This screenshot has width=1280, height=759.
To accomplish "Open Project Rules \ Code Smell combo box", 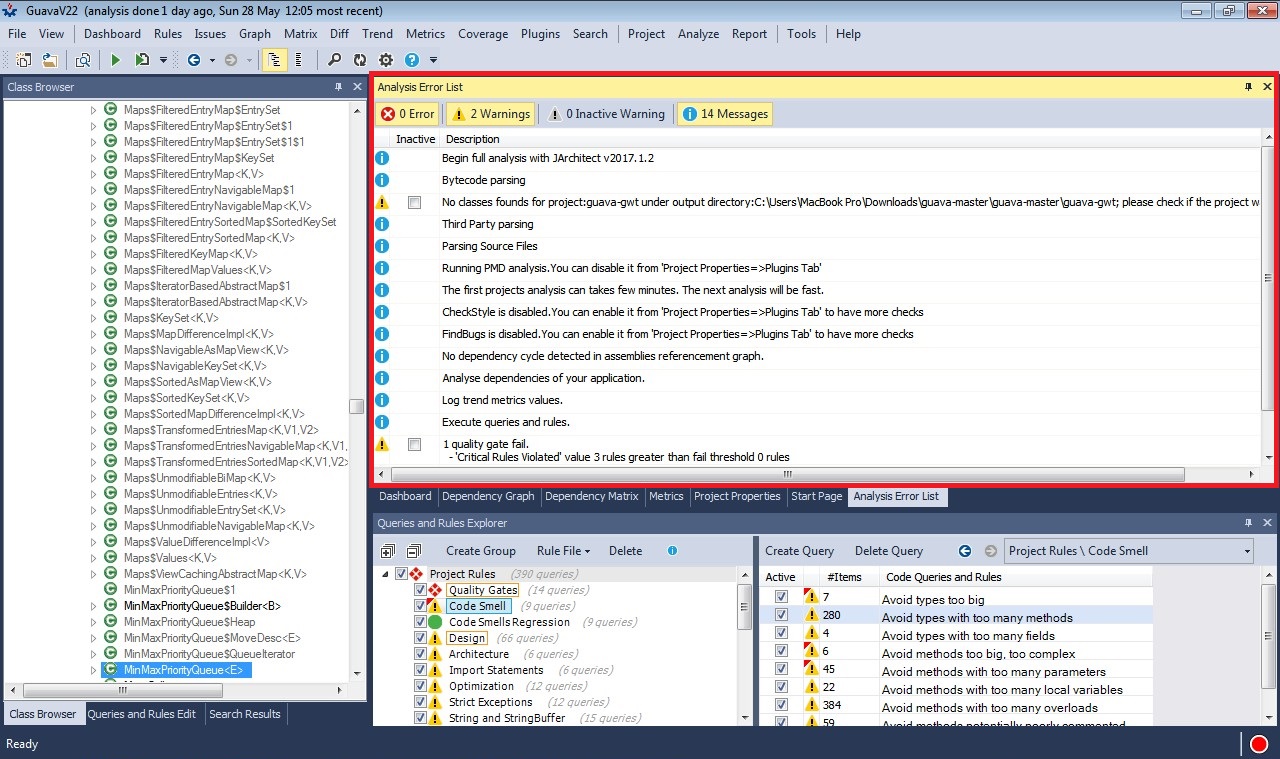I will 1129,551.
